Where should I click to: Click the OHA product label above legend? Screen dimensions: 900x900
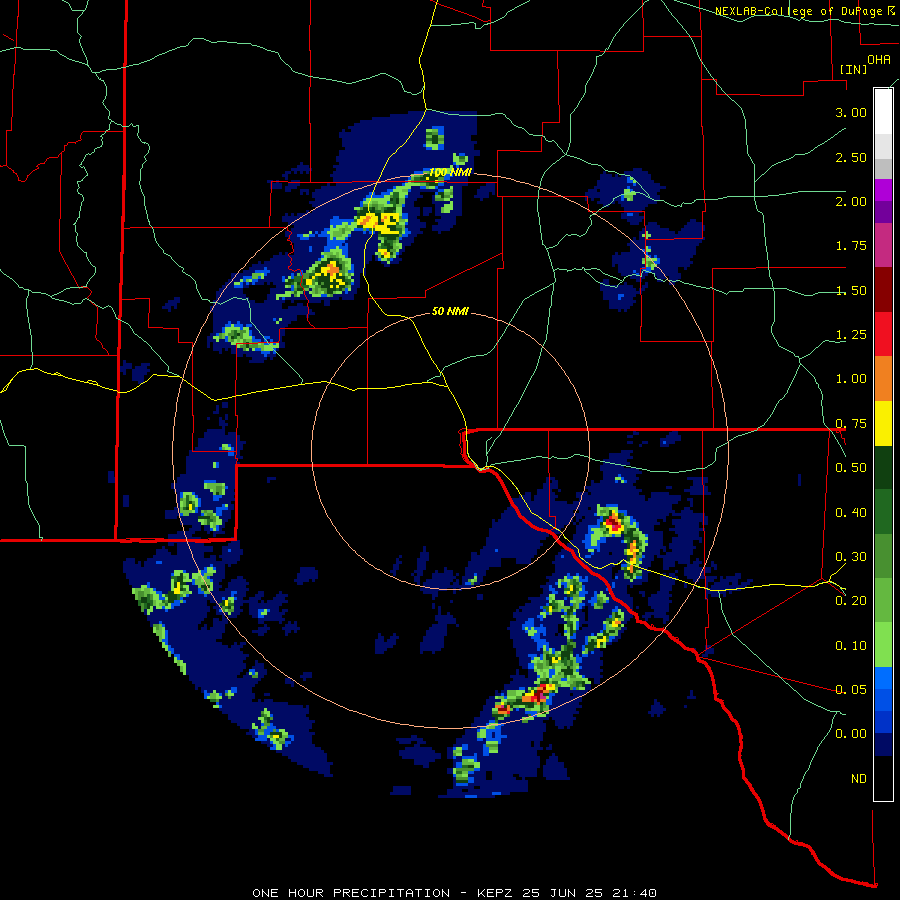click(x=879, y=59)
